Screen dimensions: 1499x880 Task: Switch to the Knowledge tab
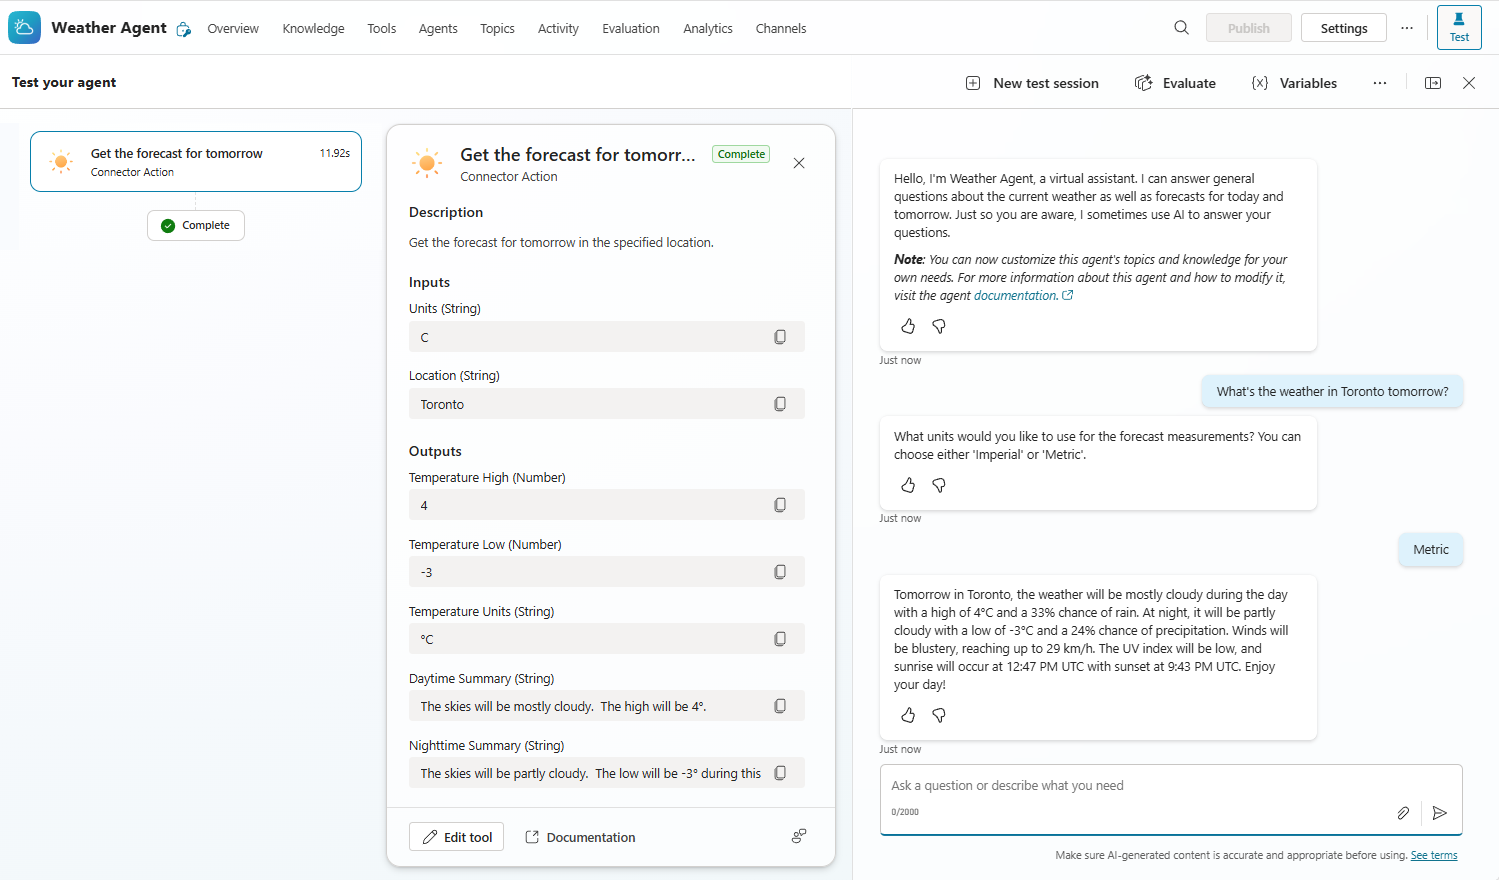click(313, 28)
